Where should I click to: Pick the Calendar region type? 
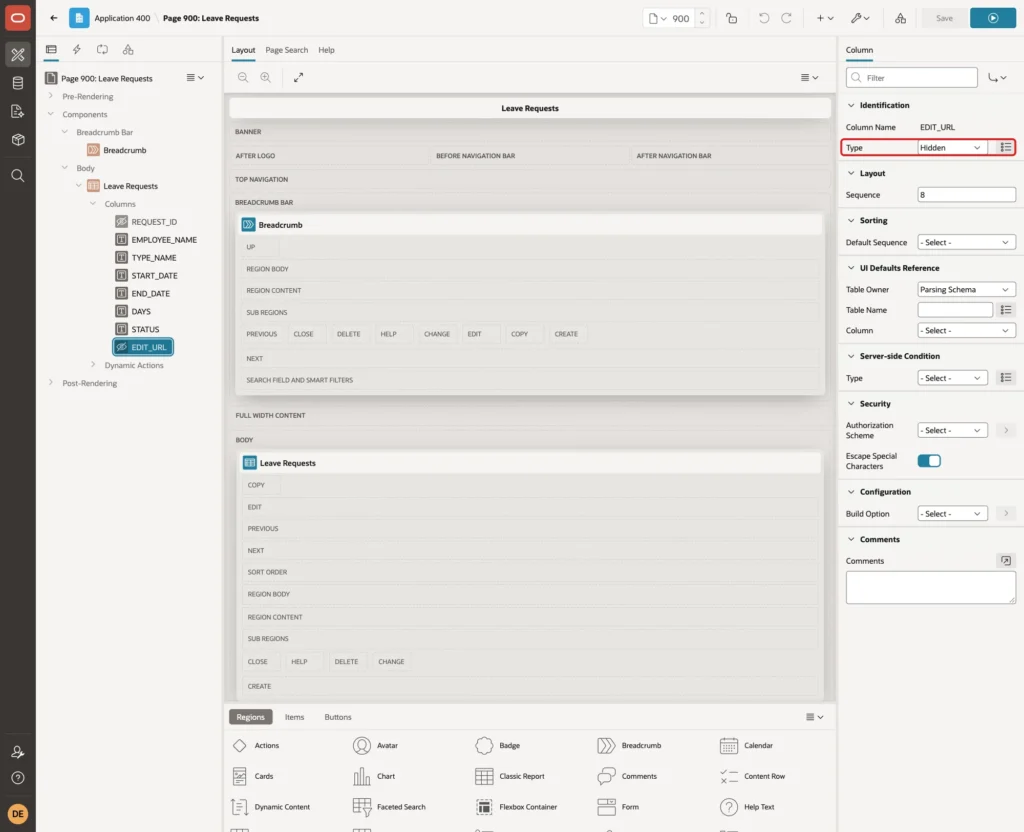click(x=746, y=746)
